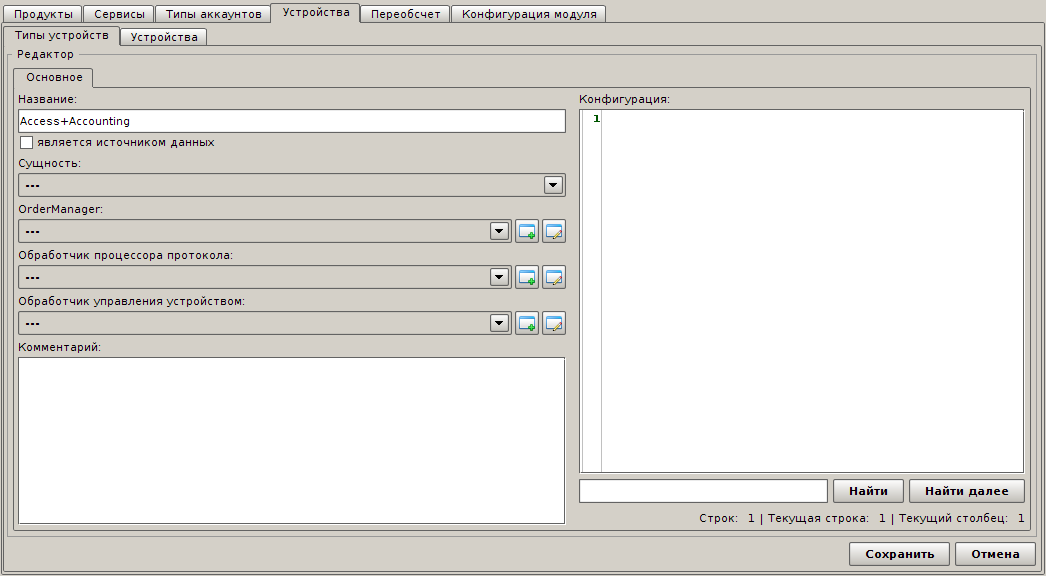Select the Устройства sub-tab under Типы устройств
This screenshot has width=1046, height=576.
[x=164, y=37]
